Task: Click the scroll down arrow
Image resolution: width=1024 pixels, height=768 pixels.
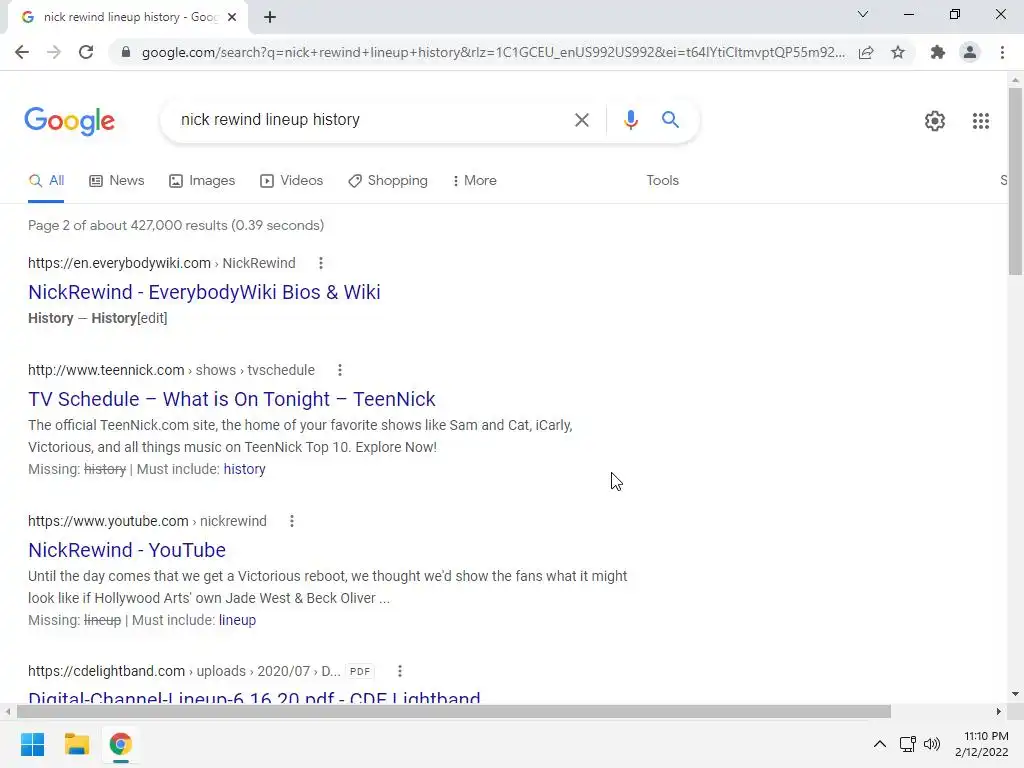Action: pos(1015,694)
